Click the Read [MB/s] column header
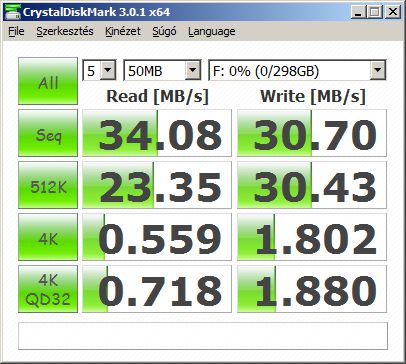406x364 pixels. click(x=157, y=96)
